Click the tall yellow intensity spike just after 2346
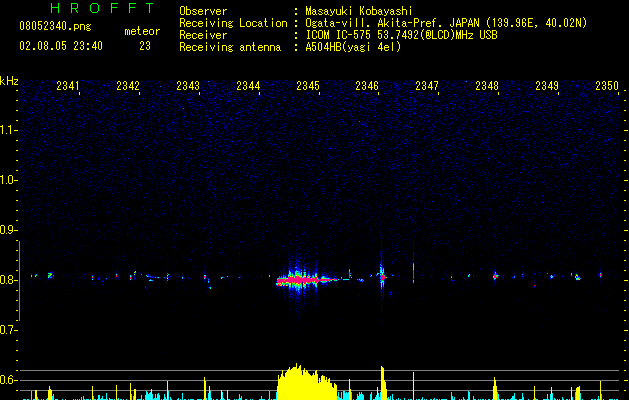The width and height of the screenshot is (629, 400). pyautogui.click(x=383, y=383)
